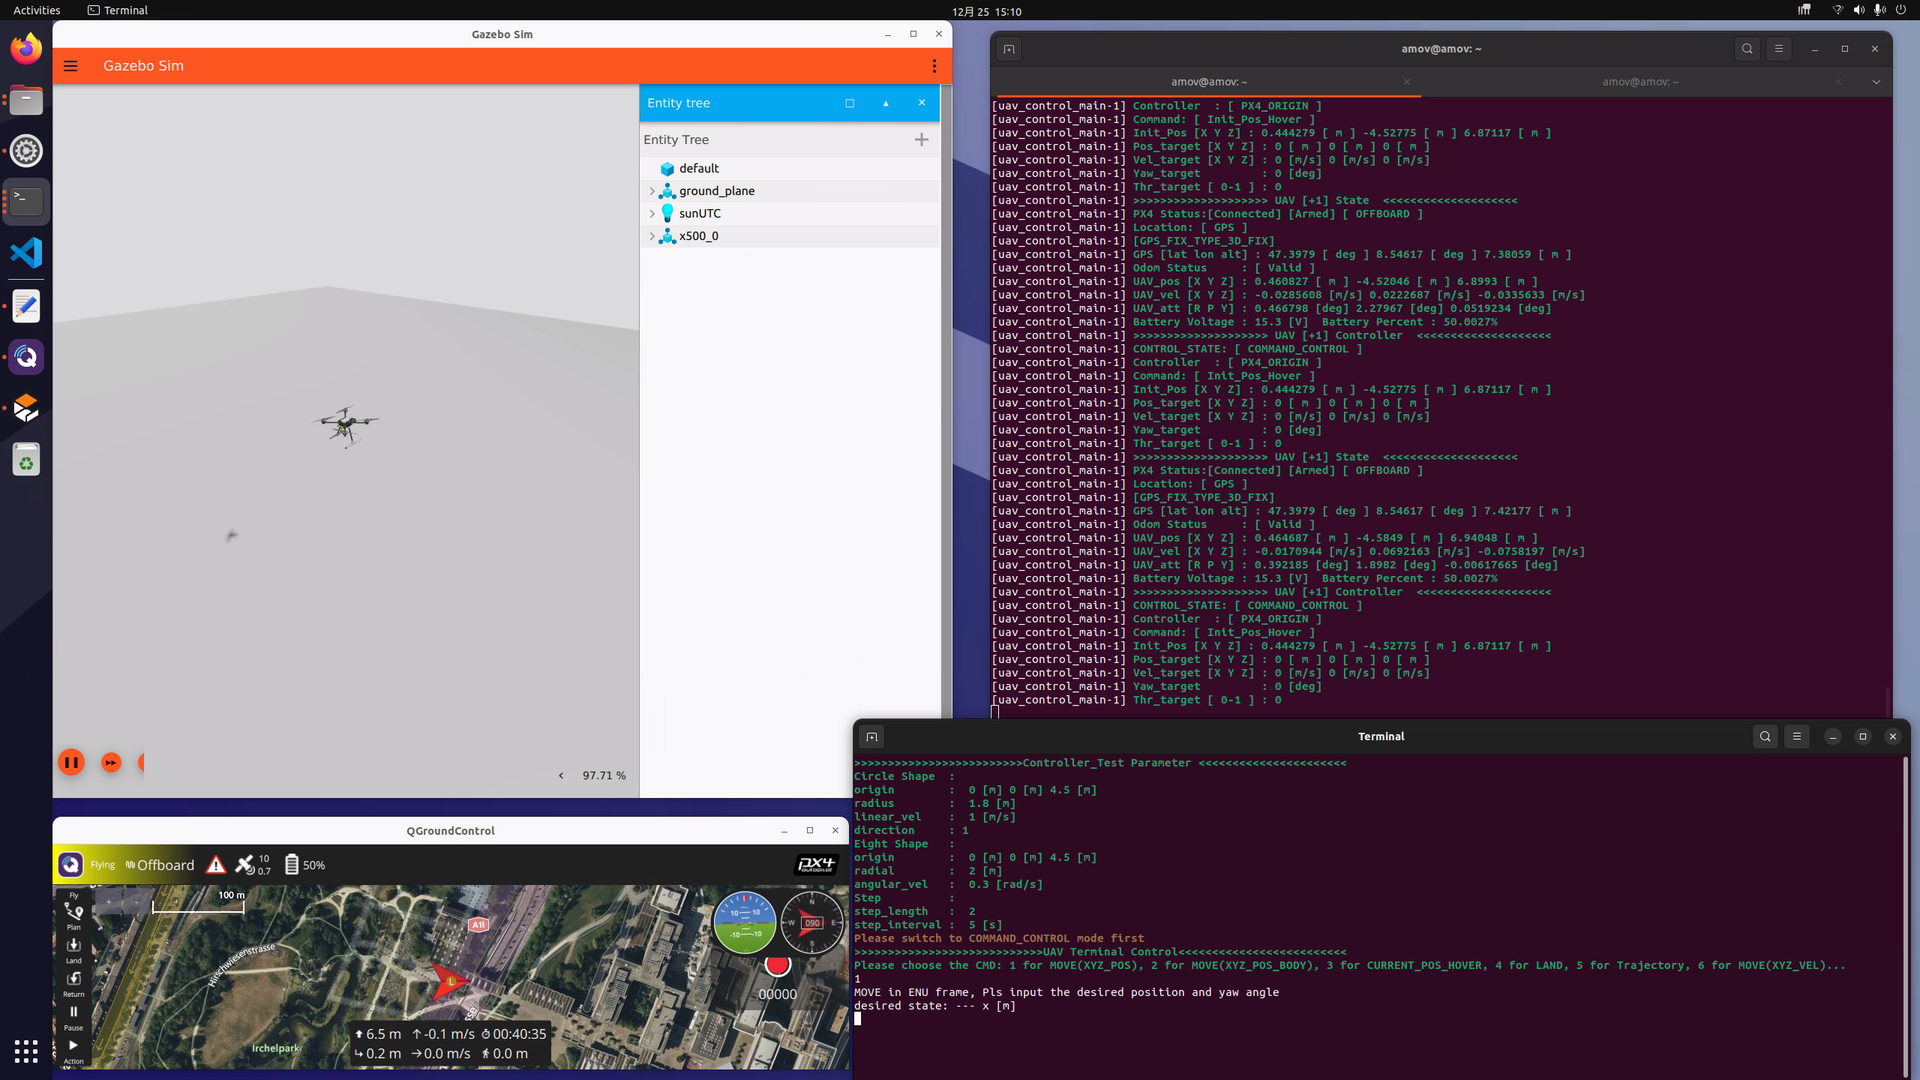Show GPS satellite status details
Image resolution: width=1920 pixels, height=1080 pixels.
(252, 865)
